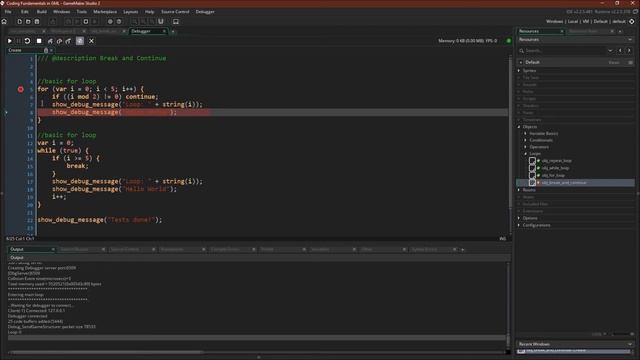Toggle the real-time update debugger button
Image resolution: width=640 pixels, height=360 pixels.
pos(80,41)
